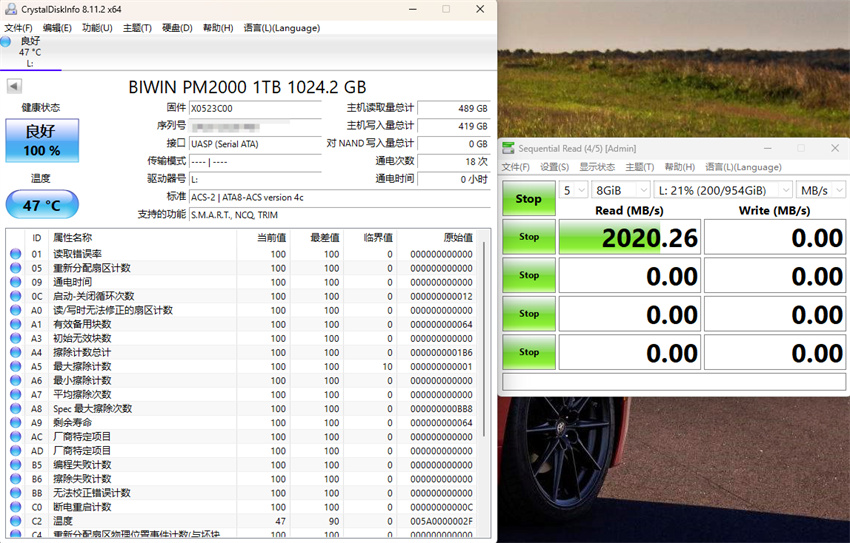Click the status orb for attribute BB

click(x=16, y=493)
